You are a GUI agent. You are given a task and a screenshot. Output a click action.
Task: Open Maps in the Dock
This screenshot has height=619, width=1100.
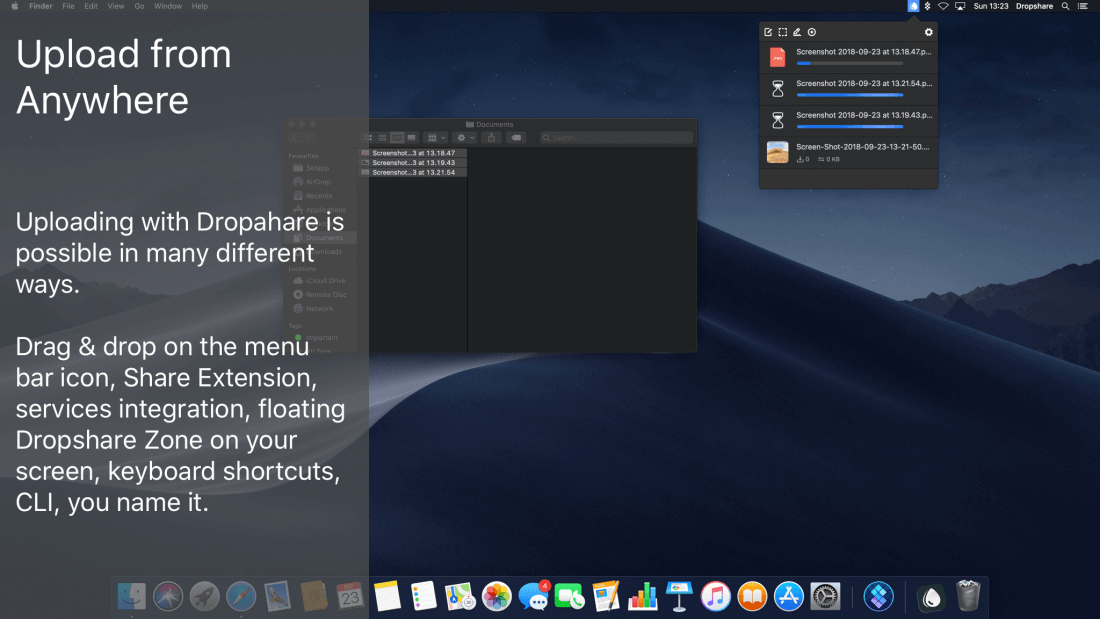pyautogui.click(x=460, y=597)
